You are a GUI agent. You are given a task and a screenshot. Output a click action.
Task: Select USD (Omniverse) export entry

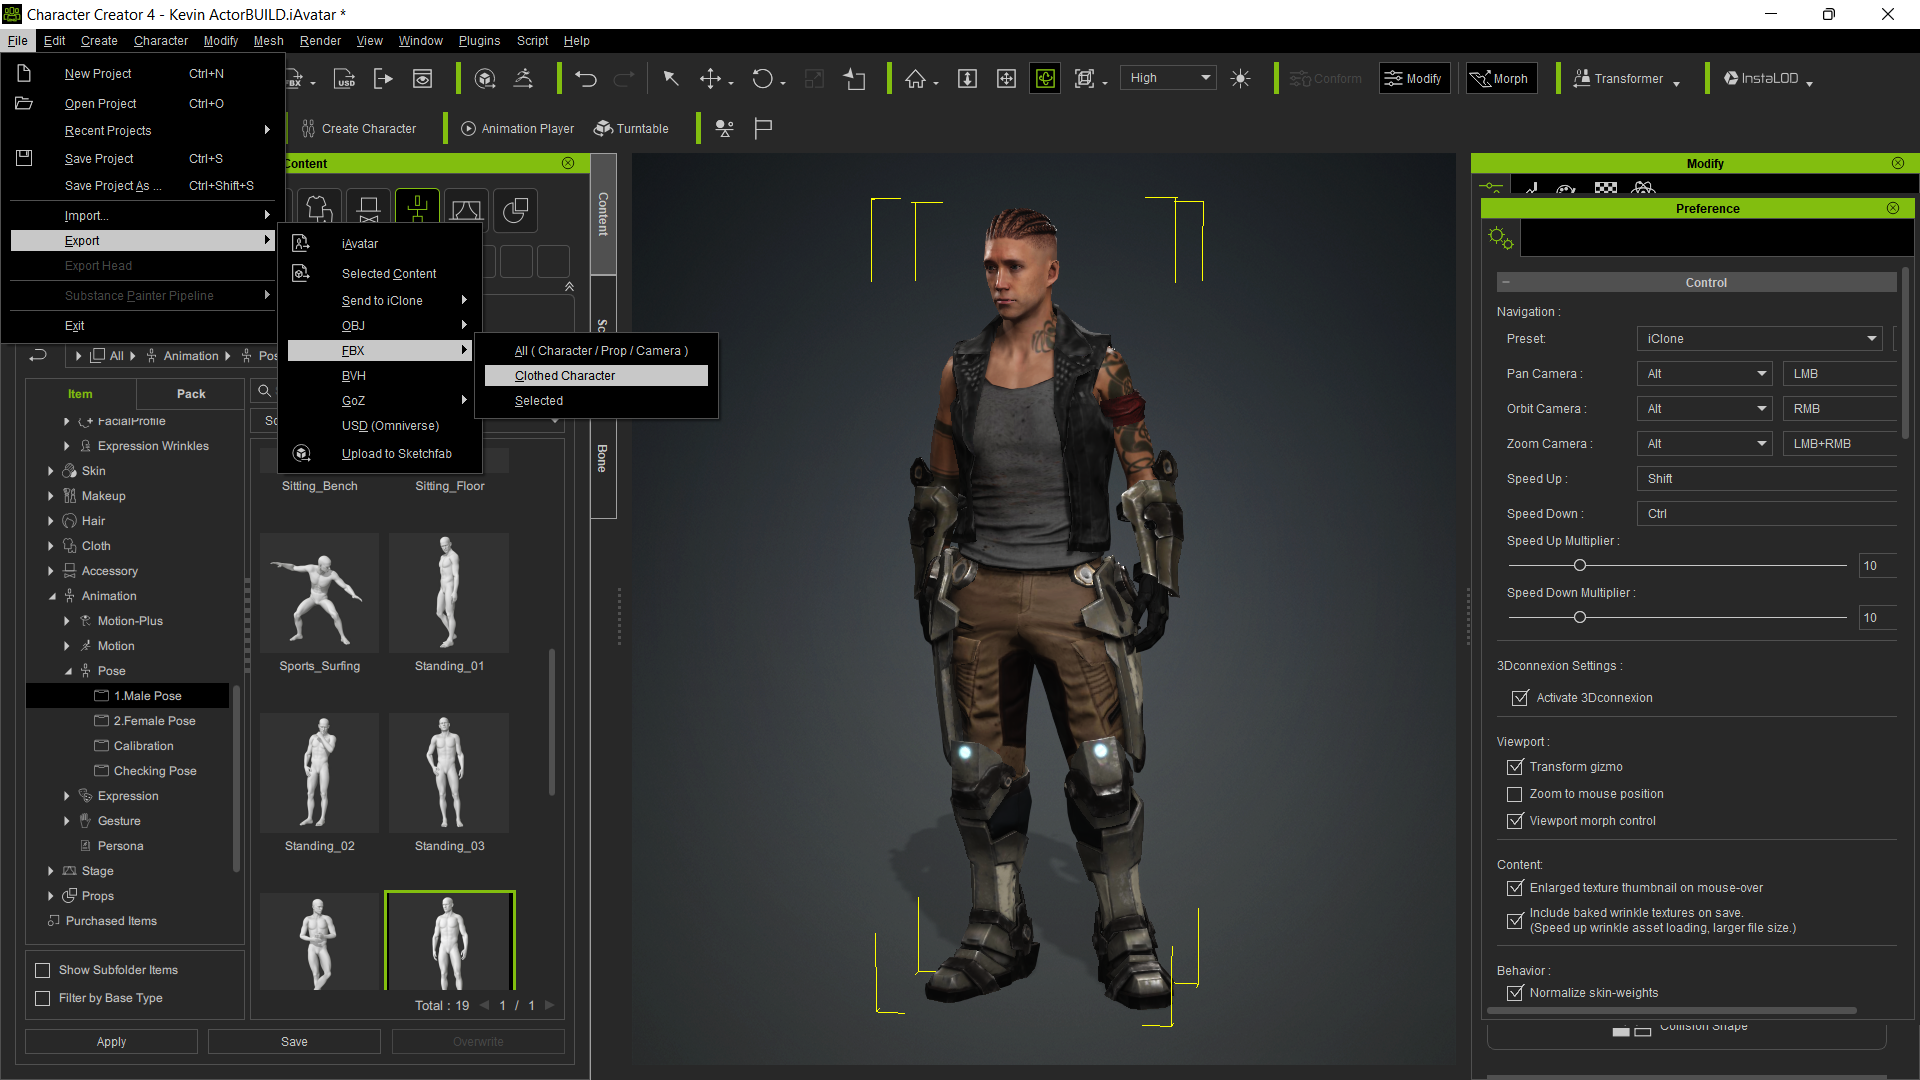(390, 426)
